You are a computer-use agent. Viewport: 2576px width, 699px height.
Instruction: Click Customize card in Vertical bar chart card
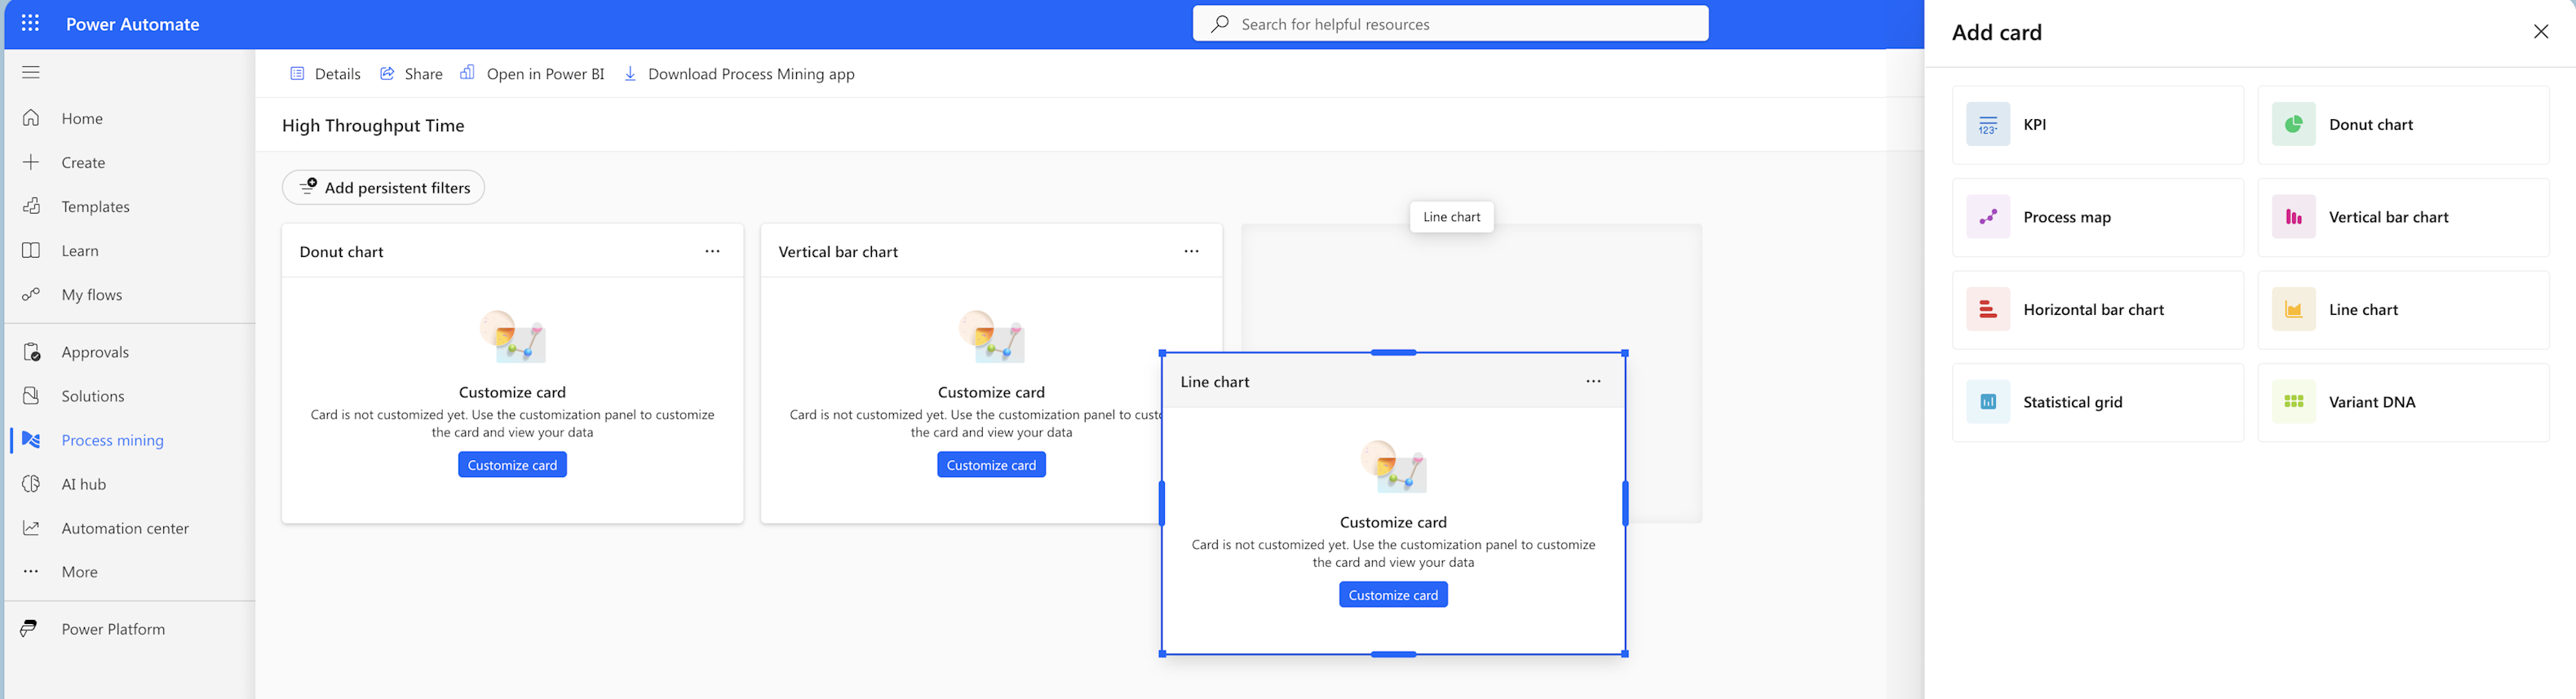point(991,465)
